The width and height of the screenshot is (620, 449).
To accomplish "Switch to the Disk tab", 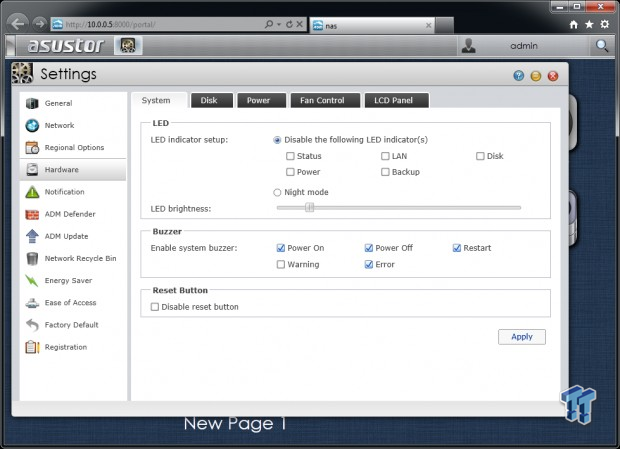I will (212, 100).
